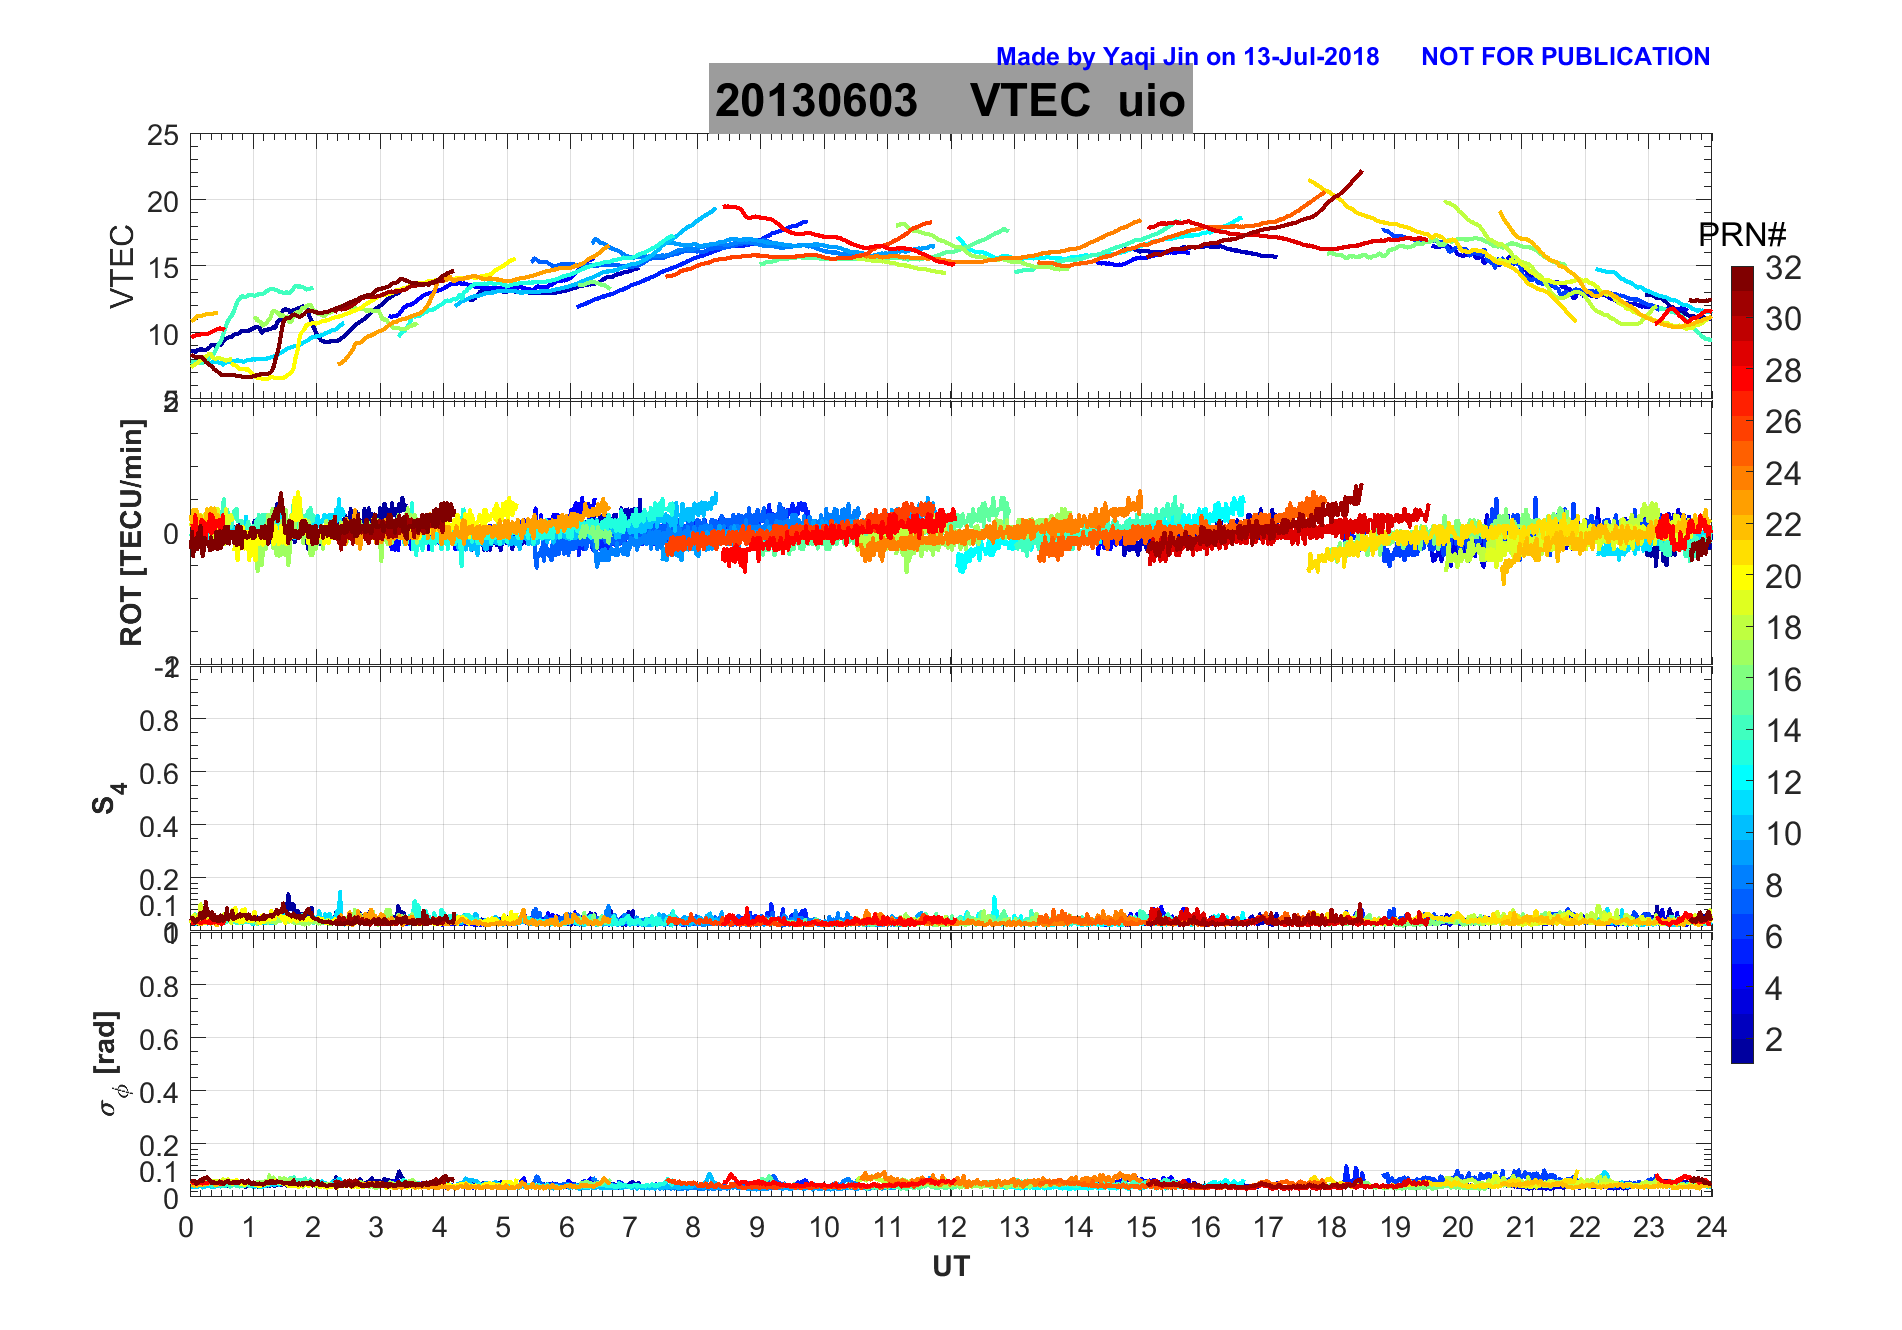Select the "Made by Yaqi Jin on 13-Jul-2018" credit text
The image size is (1902, 1330).
point(1187,57)
